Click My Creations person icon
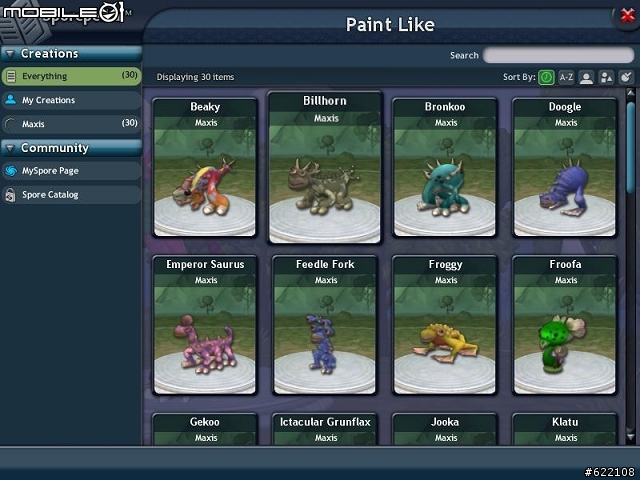This screenshot has height=480, width=640. [x=11, y=100]
